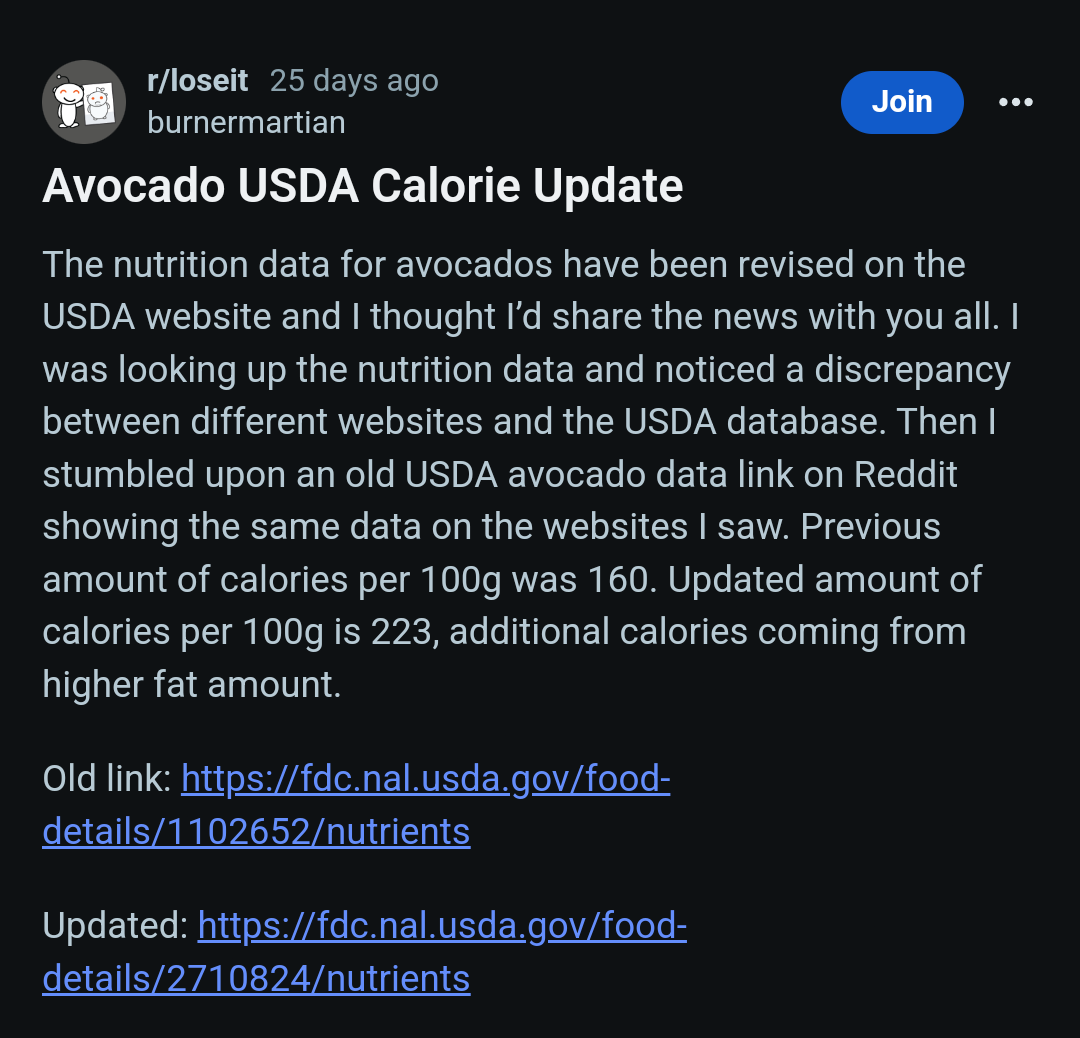This screenshot has width=1080, height=1038.
Task: Open the 'Avocado USDA Calorie Update' post title
Action: coord(362,187)
